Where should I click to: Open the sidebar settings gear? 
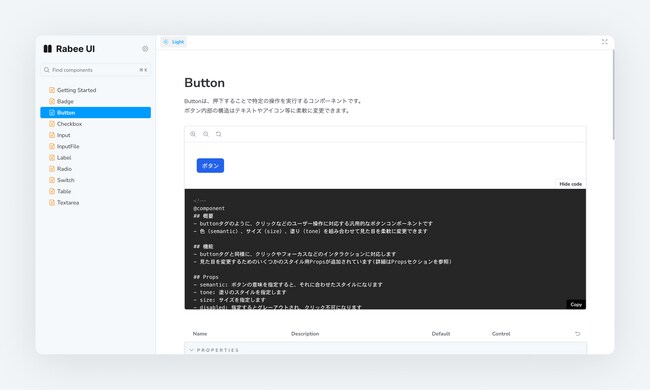[145, 49]
